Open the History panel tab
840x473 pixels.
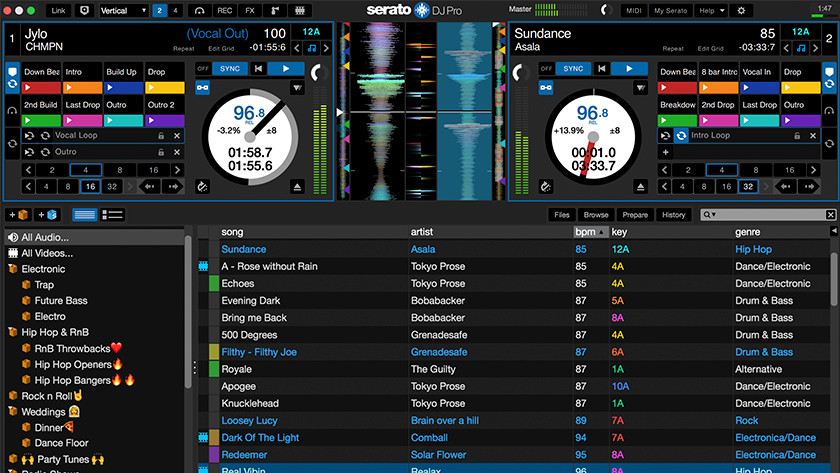coord(674,215)
